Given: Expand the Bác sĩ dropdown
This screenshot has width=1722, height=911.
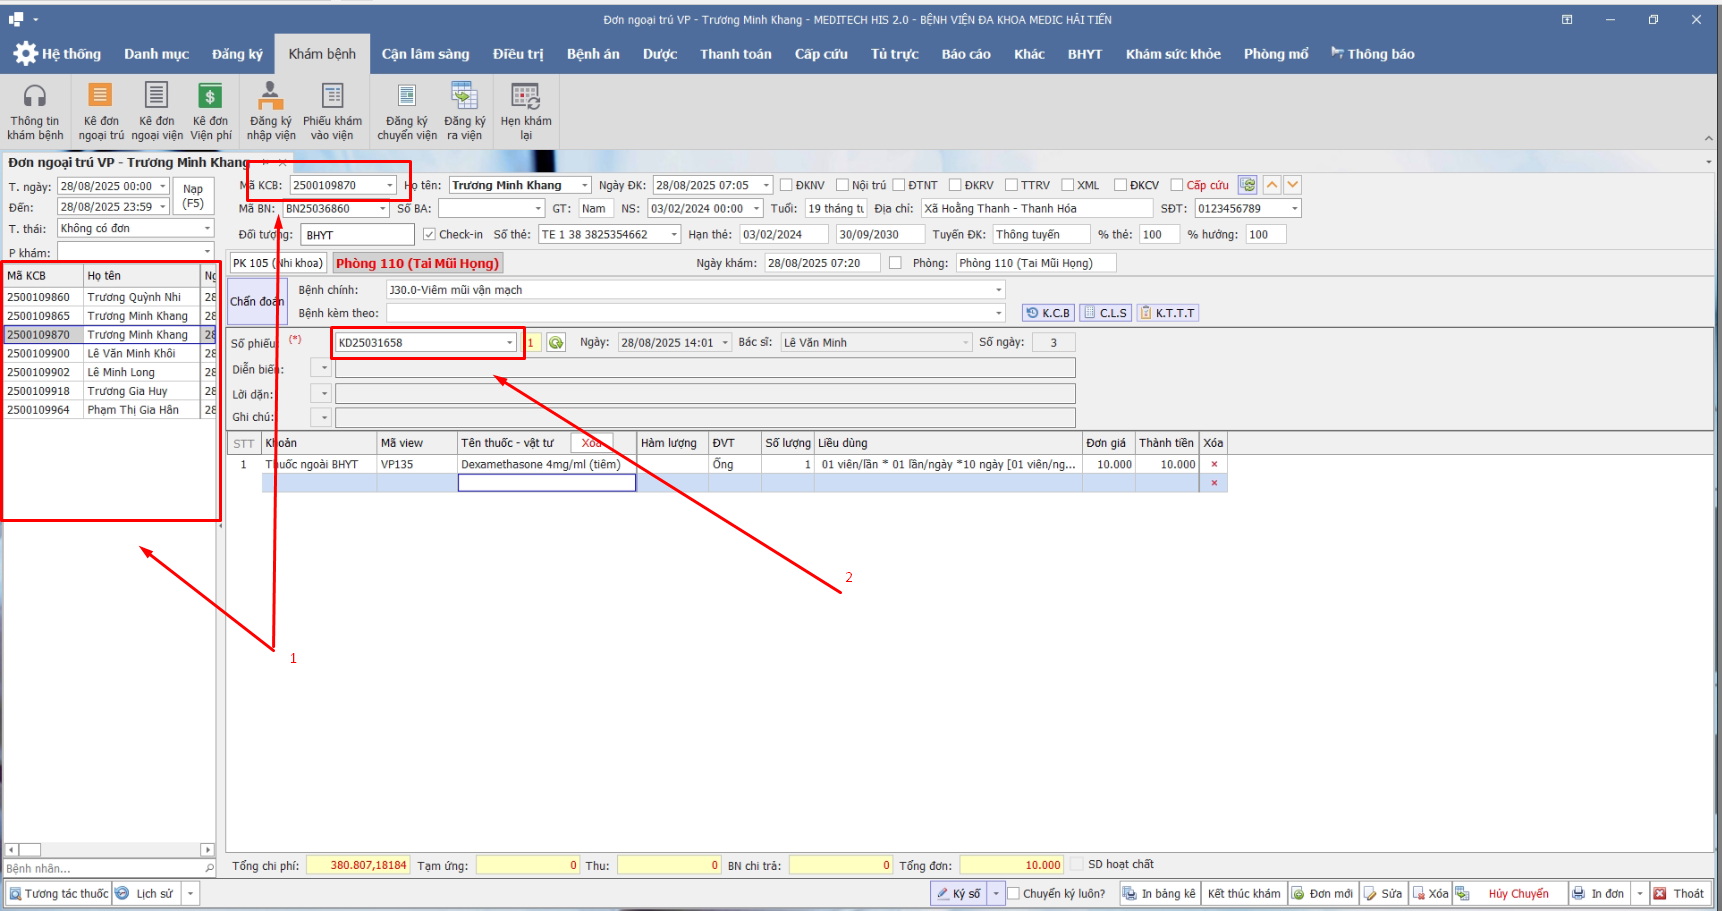Looking at the screenshot, I should coord(965,343).
